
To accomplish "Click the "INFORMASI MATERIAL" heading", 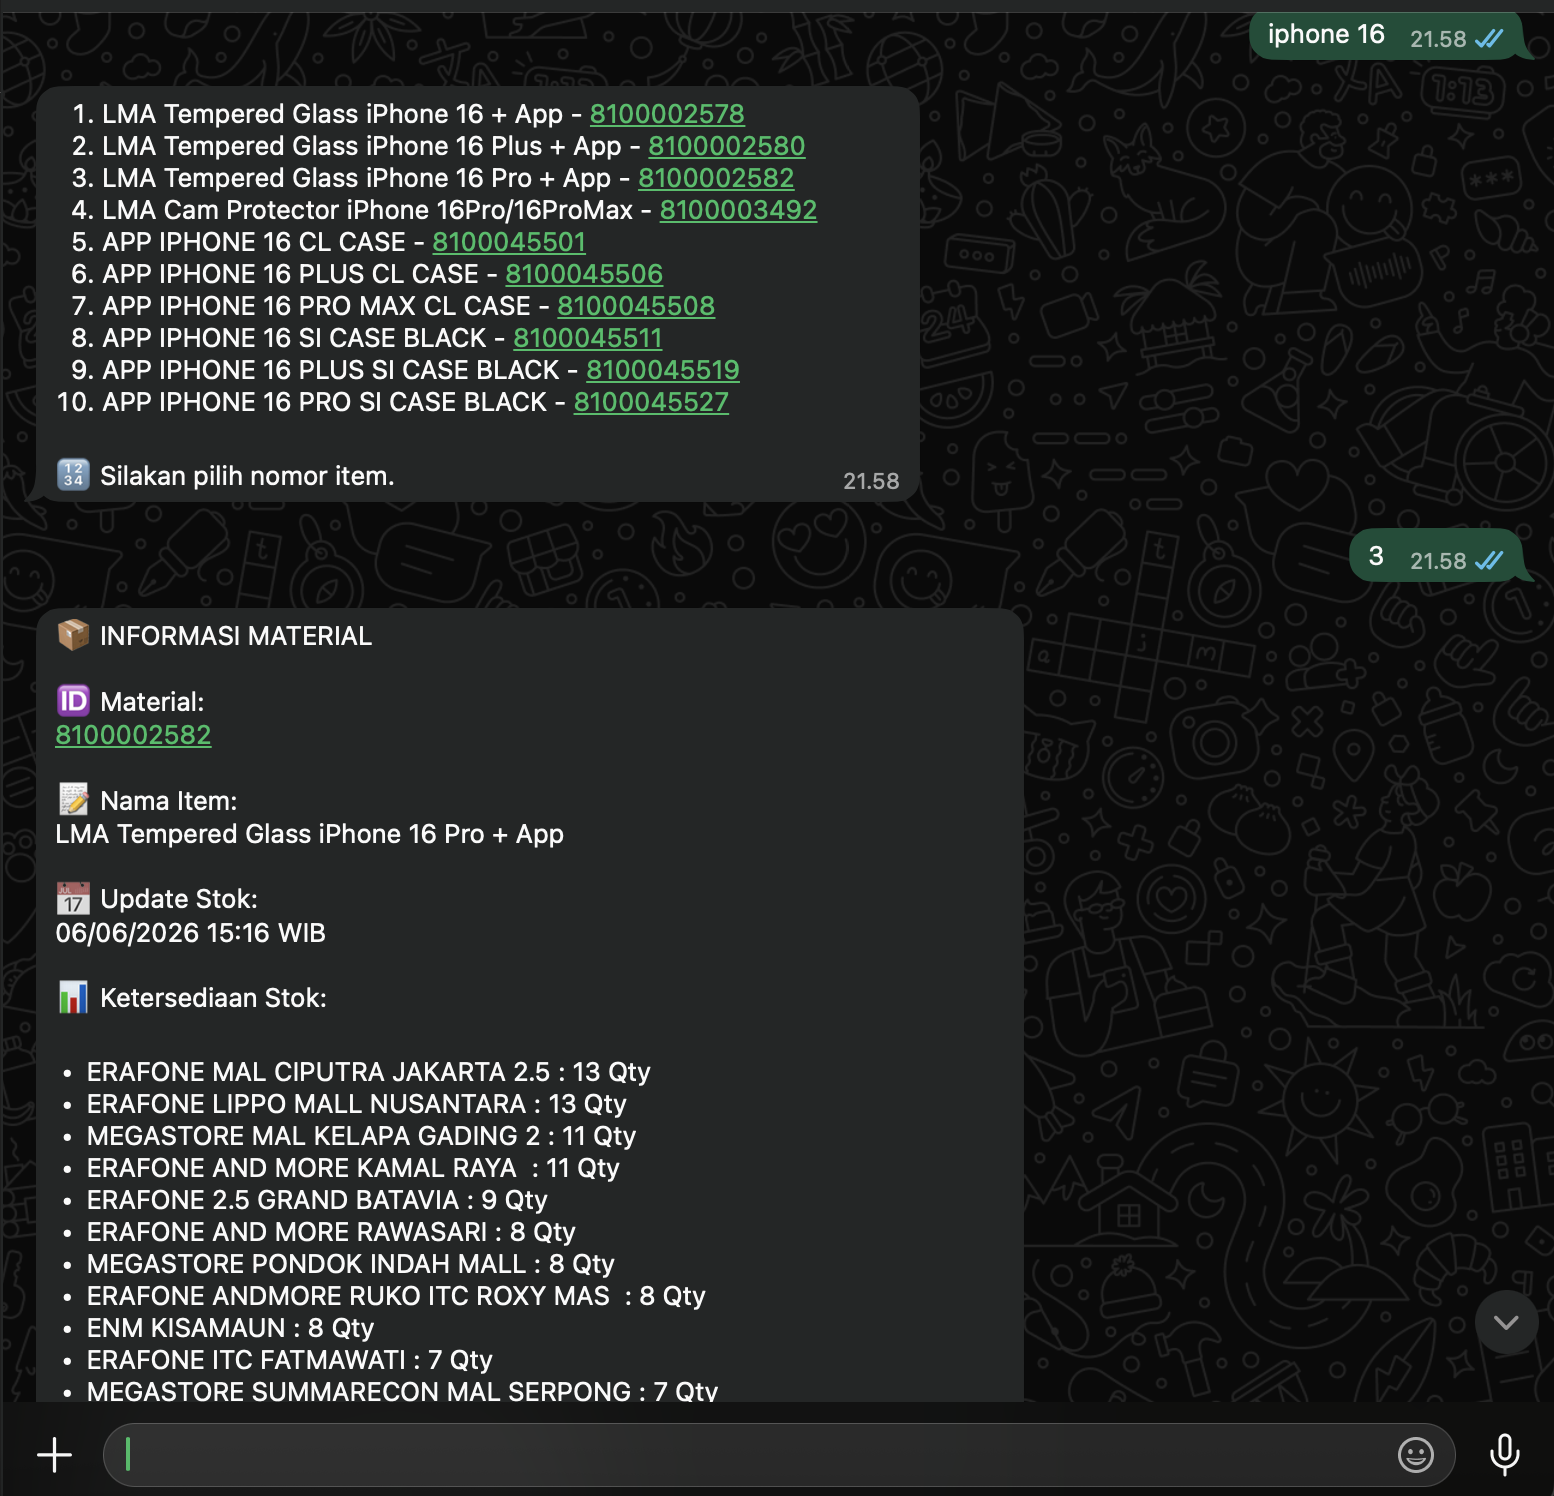I will tap(236, 636).
